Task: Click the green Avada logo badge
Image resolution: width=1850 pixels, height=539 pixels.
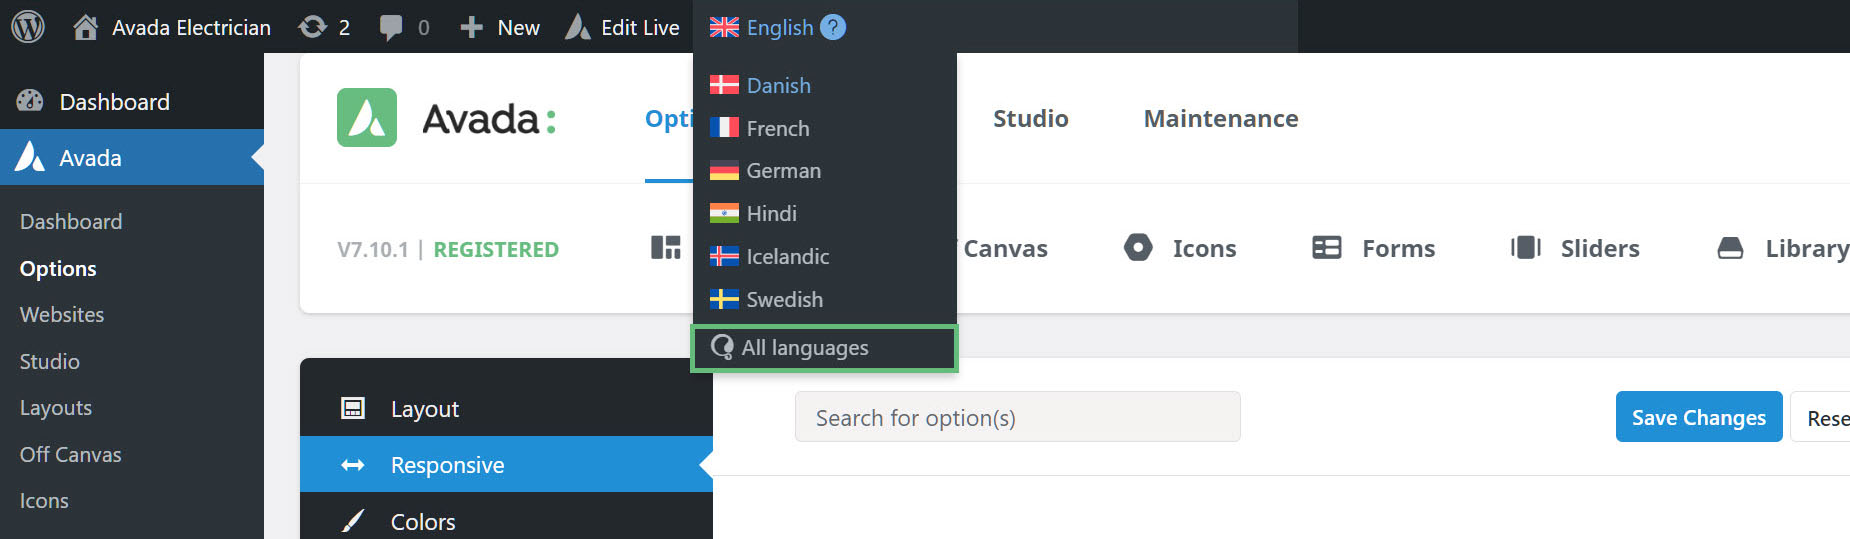Action: point(367,118)
